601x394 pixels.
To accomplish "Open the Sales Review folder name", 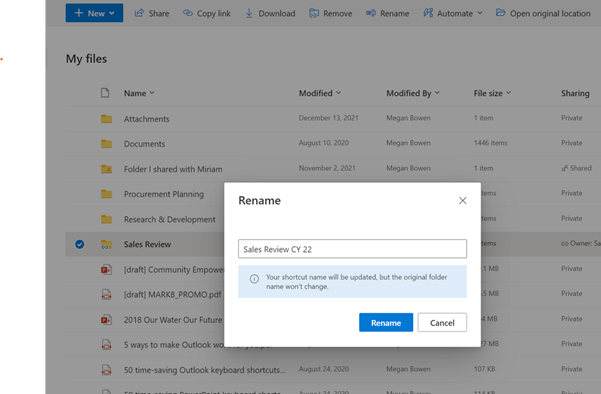I will (147, 244).
